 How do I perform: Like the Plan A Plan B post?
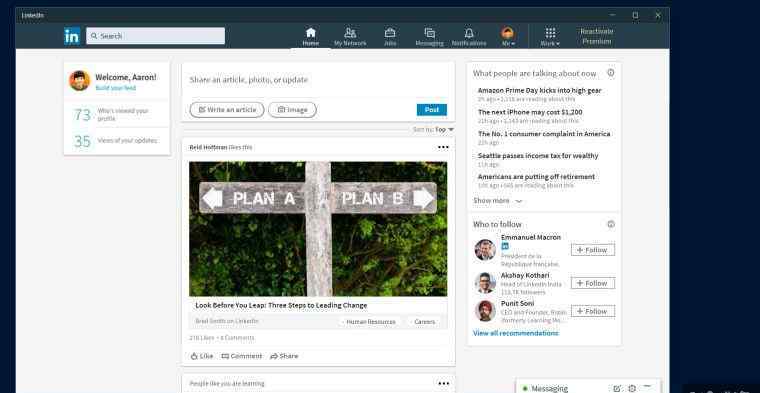(202, 356)
